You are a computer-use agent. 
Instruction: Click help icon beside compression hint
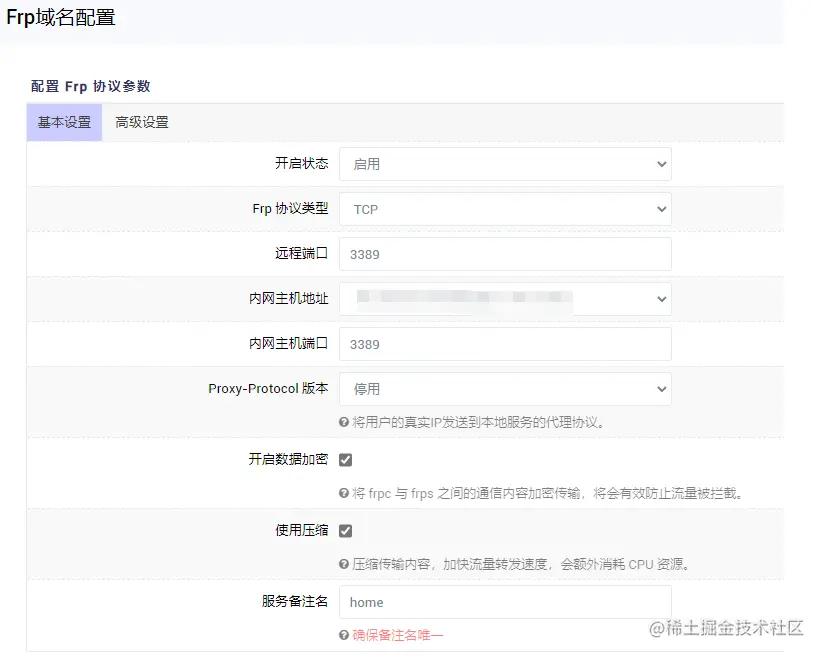point(344,564)
